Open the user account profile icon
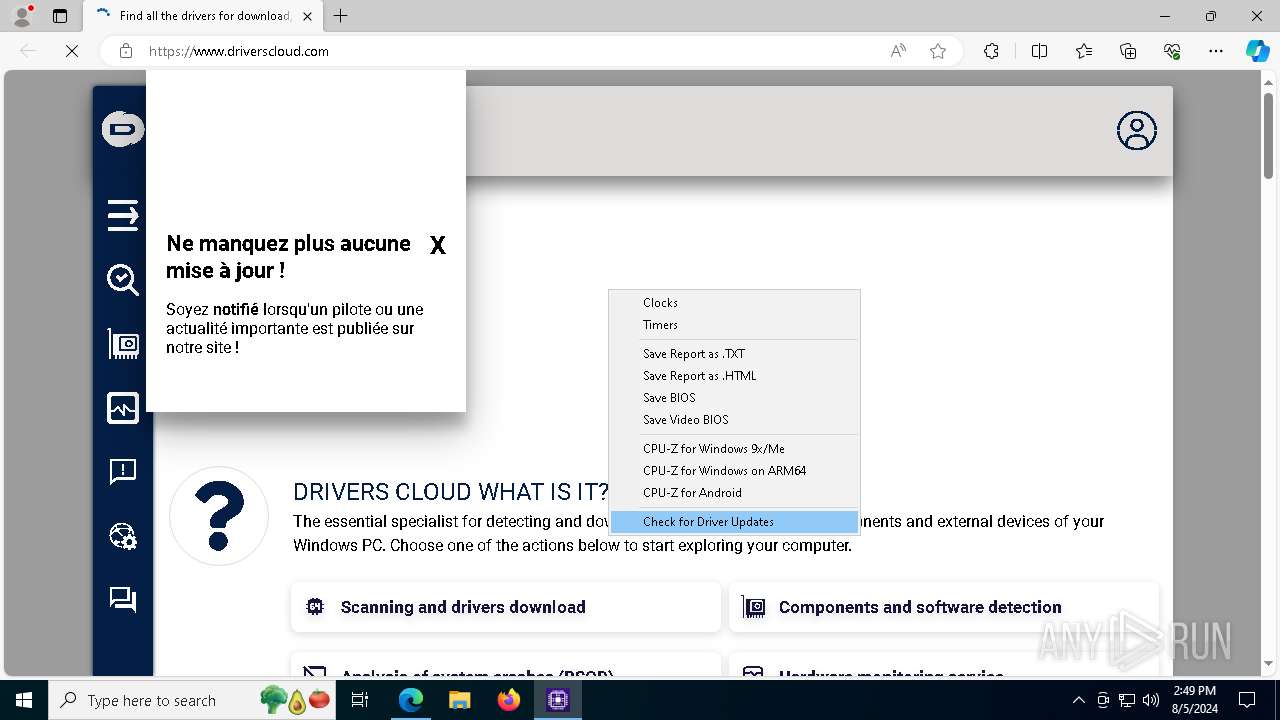 pos(1137,130)
